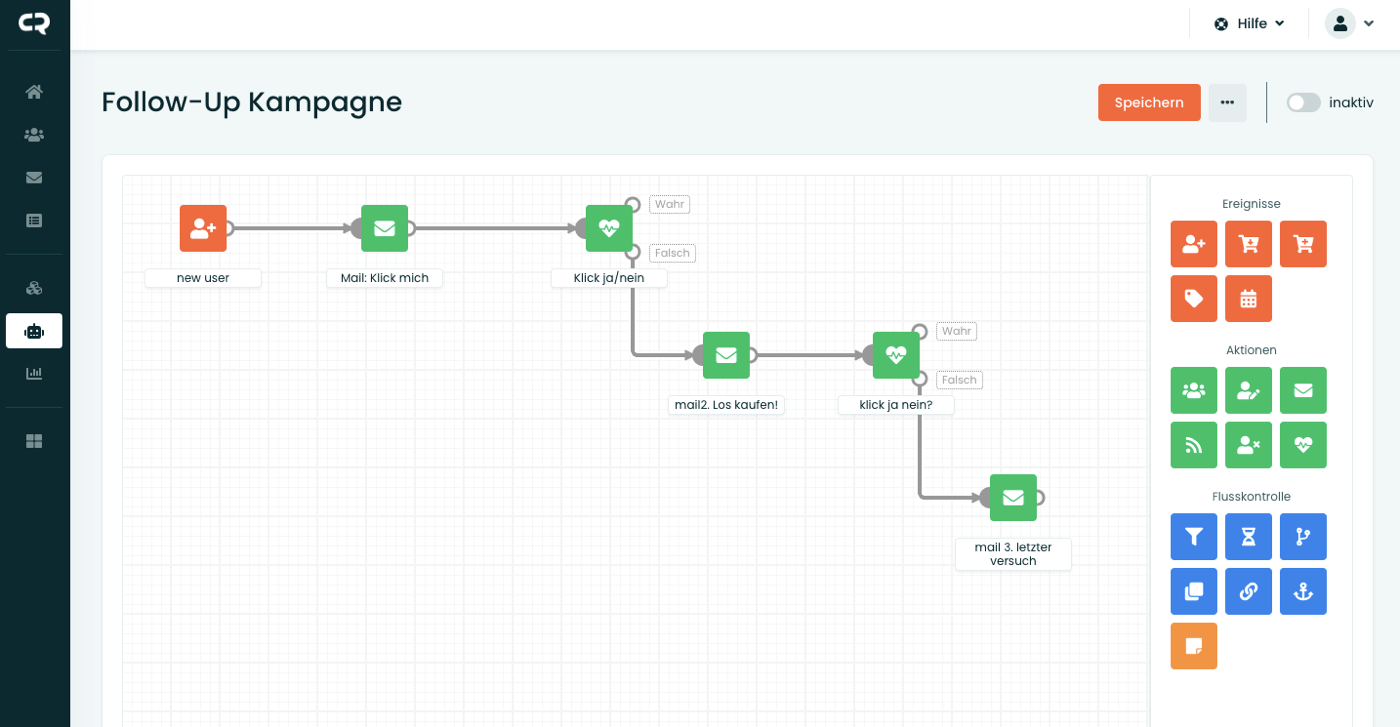Open the home page from sidebar
Viewport: 1400px width, 727px height.
coord(34,92)
